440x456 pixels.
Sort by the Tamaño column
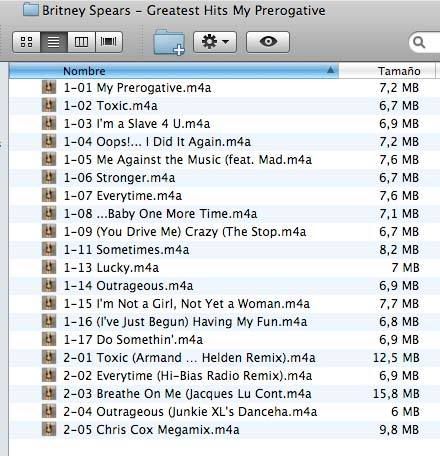click(387, 71)
